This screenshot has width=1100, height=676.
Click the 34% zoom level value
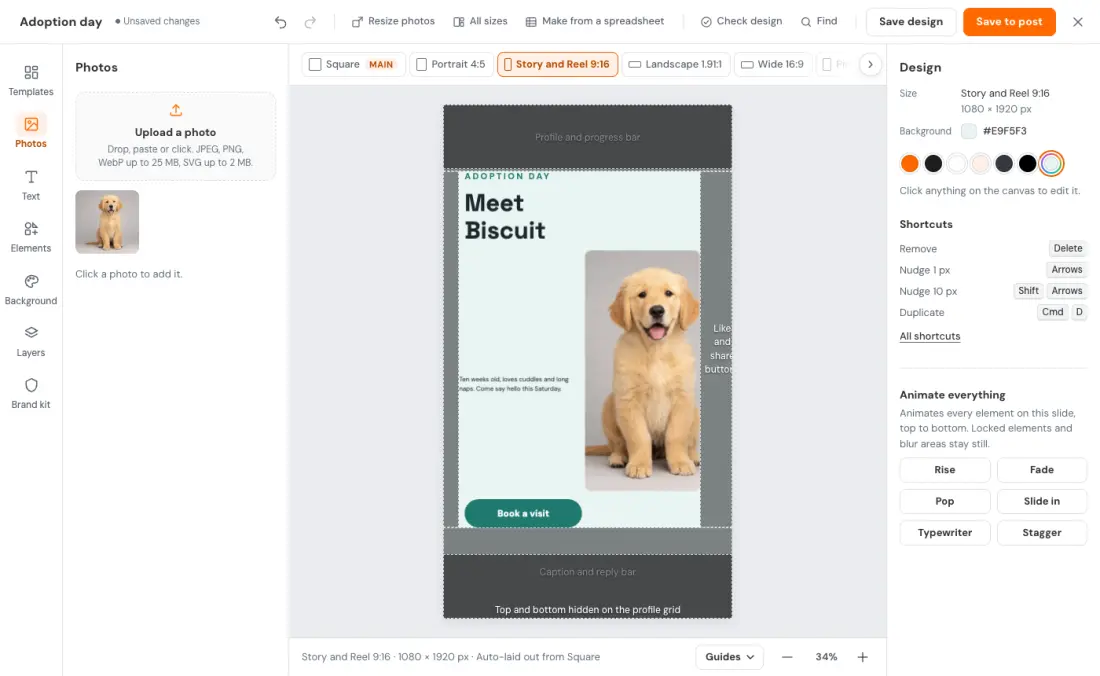point(826,657)
